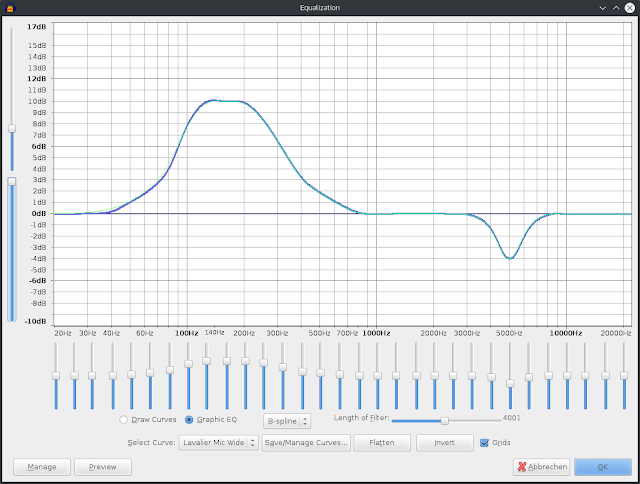Open the B-spline interpolation dropdown
This screenshot has height=484, width=640.
point(287,421)
